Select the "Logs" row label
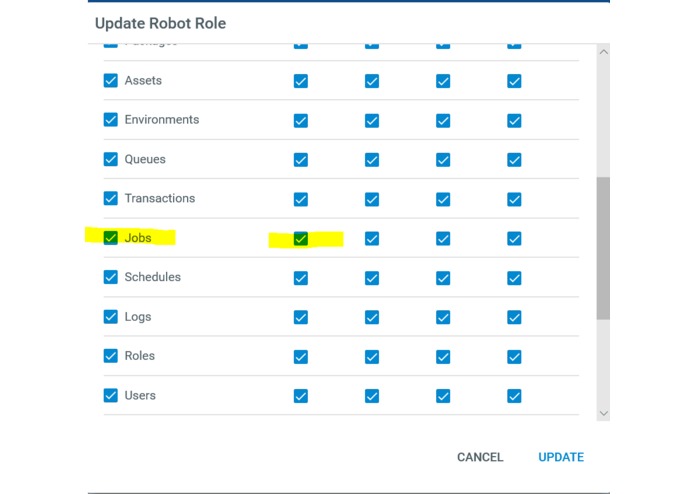Screen dimensions: 695x494 (138, 317)
